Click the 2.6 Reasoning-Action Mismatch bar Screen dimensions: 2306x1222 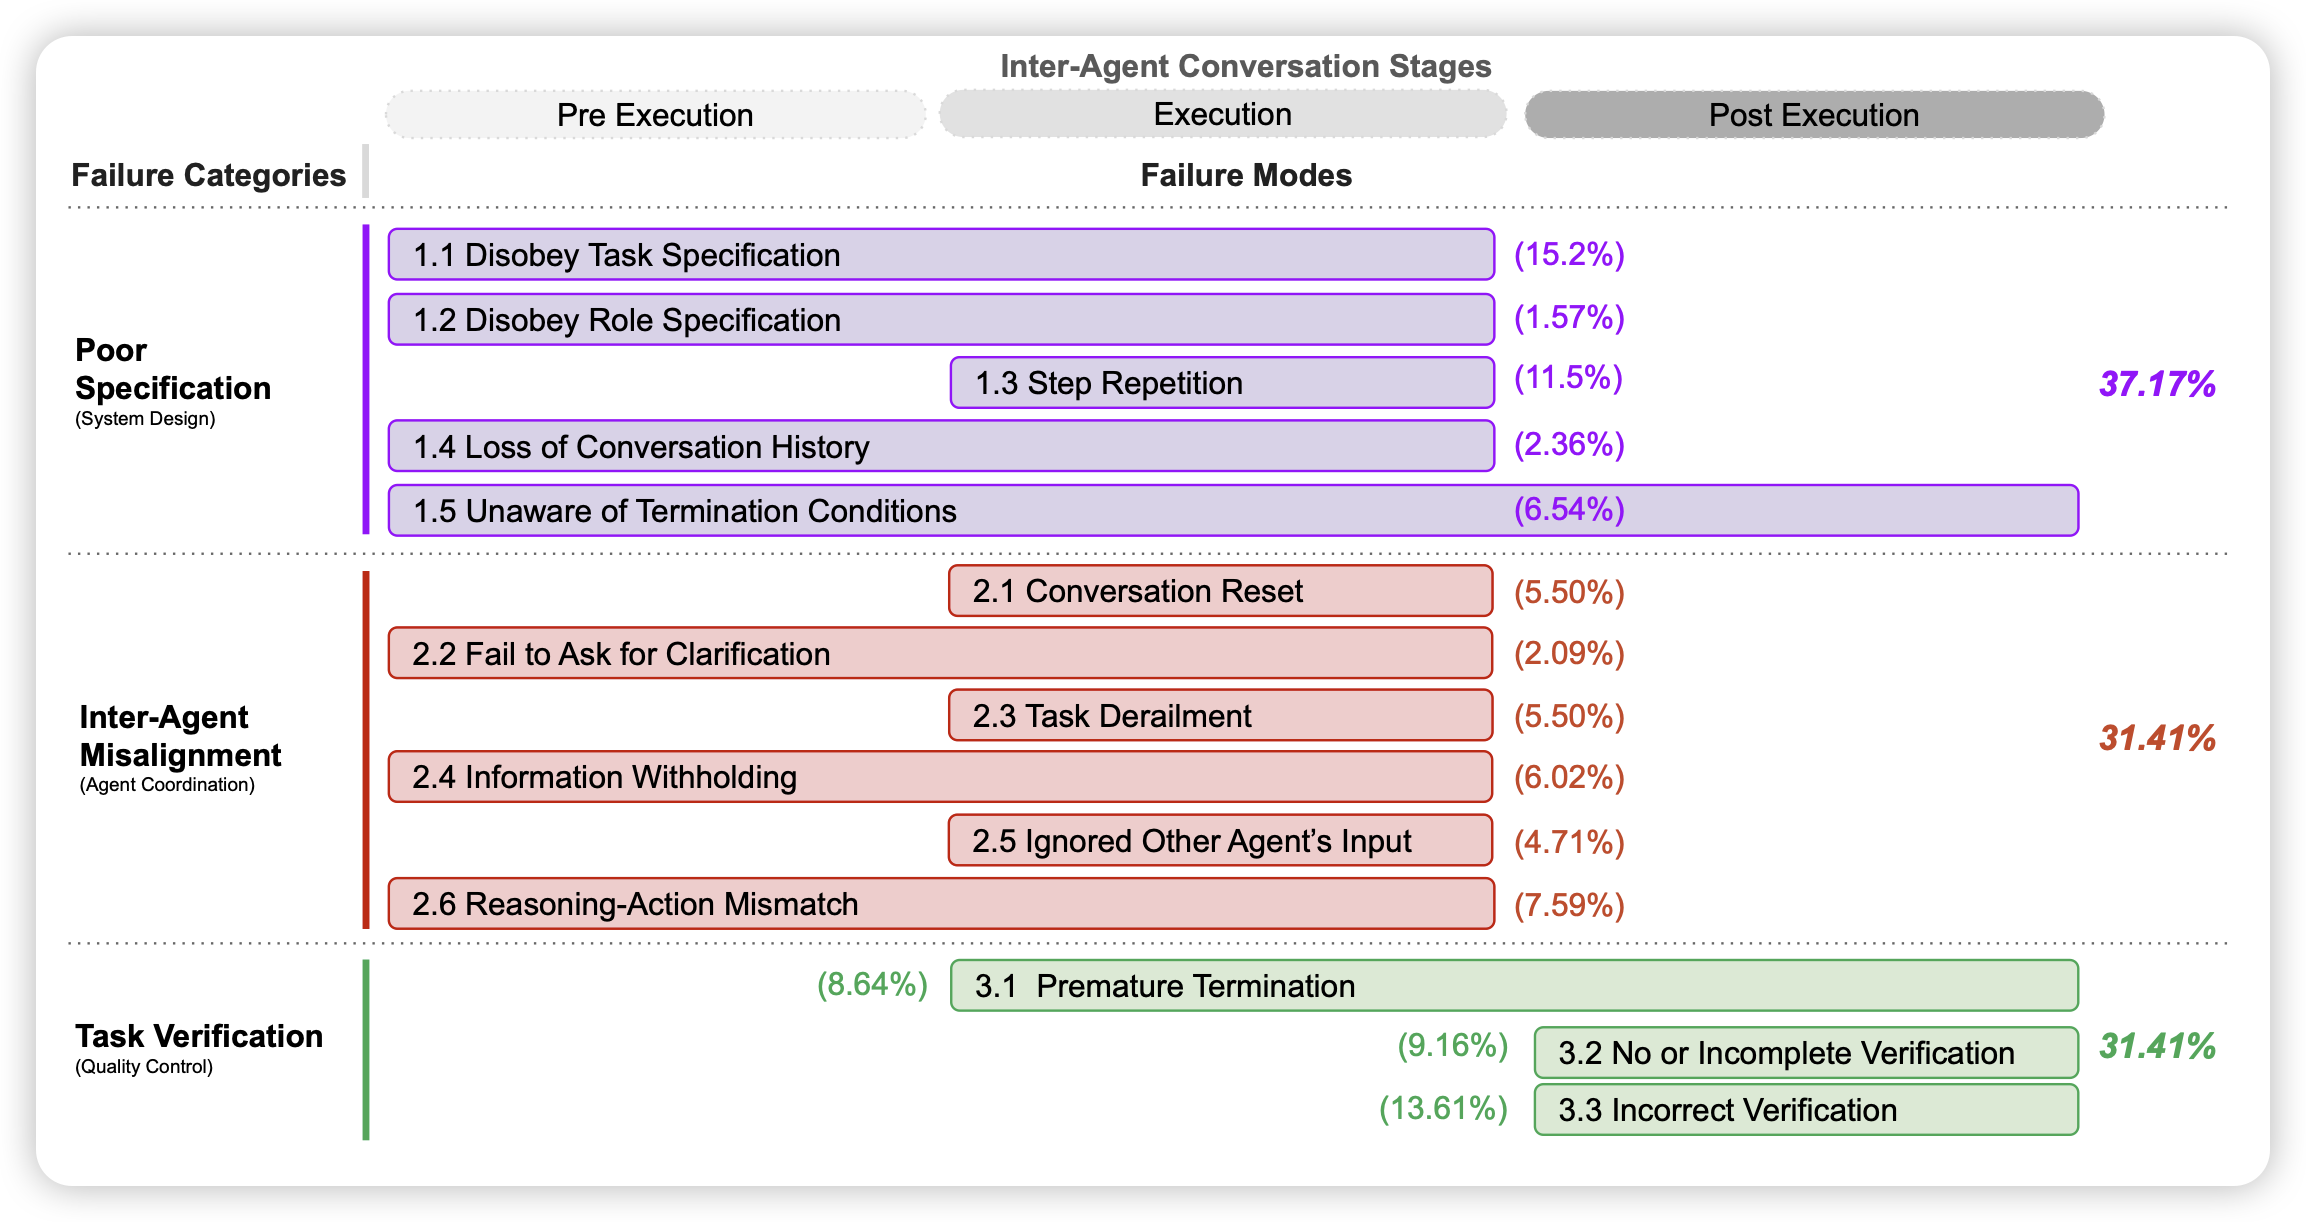[940, 904]
